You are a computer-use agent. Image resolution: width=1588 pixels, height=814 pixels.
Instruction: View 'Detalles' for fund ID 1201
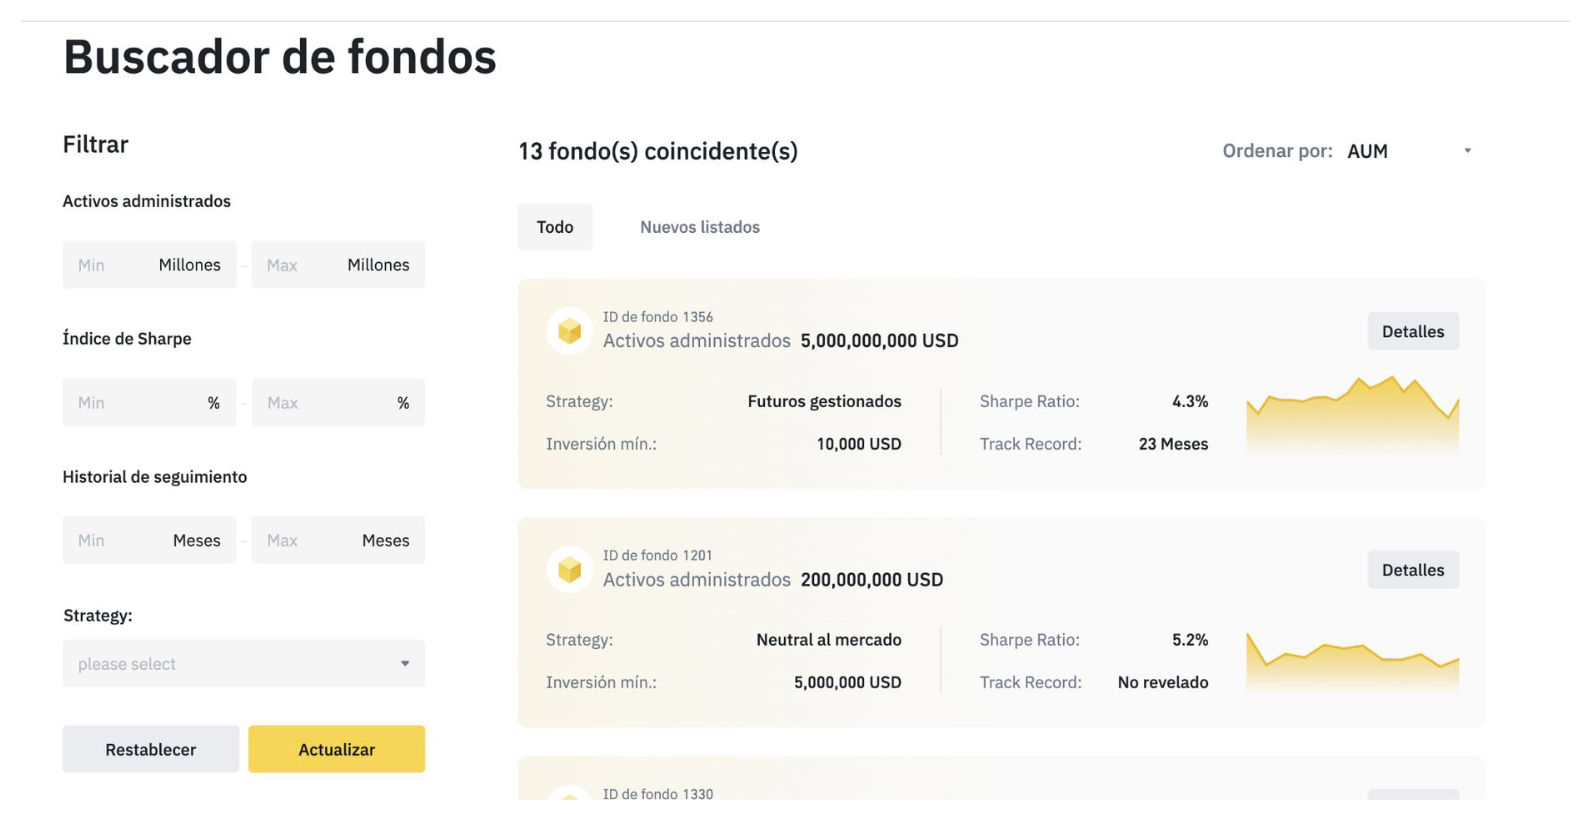point(1412,570)
